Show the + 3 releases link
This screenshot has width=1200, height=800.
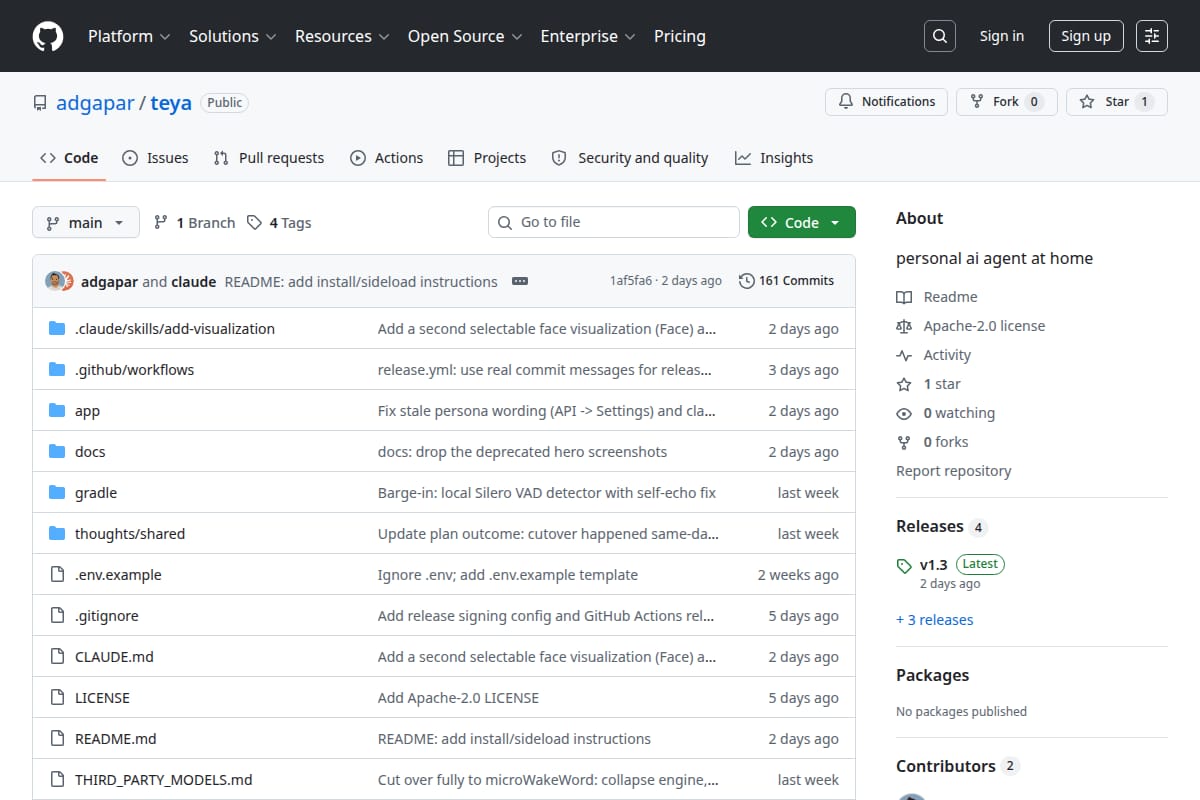(935, 620)
